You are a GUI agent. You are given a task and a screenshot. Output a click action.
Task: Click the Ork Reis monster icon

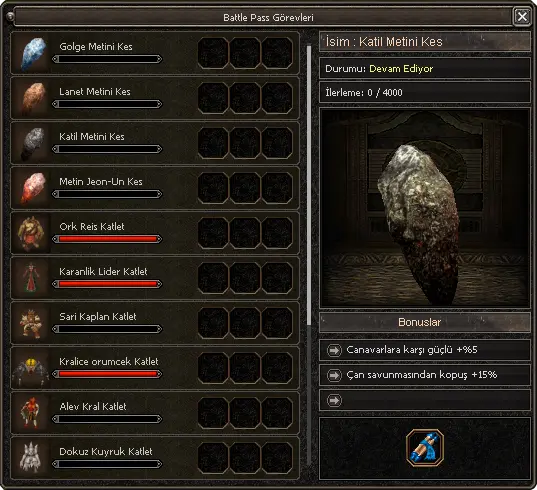click(32, 233)
